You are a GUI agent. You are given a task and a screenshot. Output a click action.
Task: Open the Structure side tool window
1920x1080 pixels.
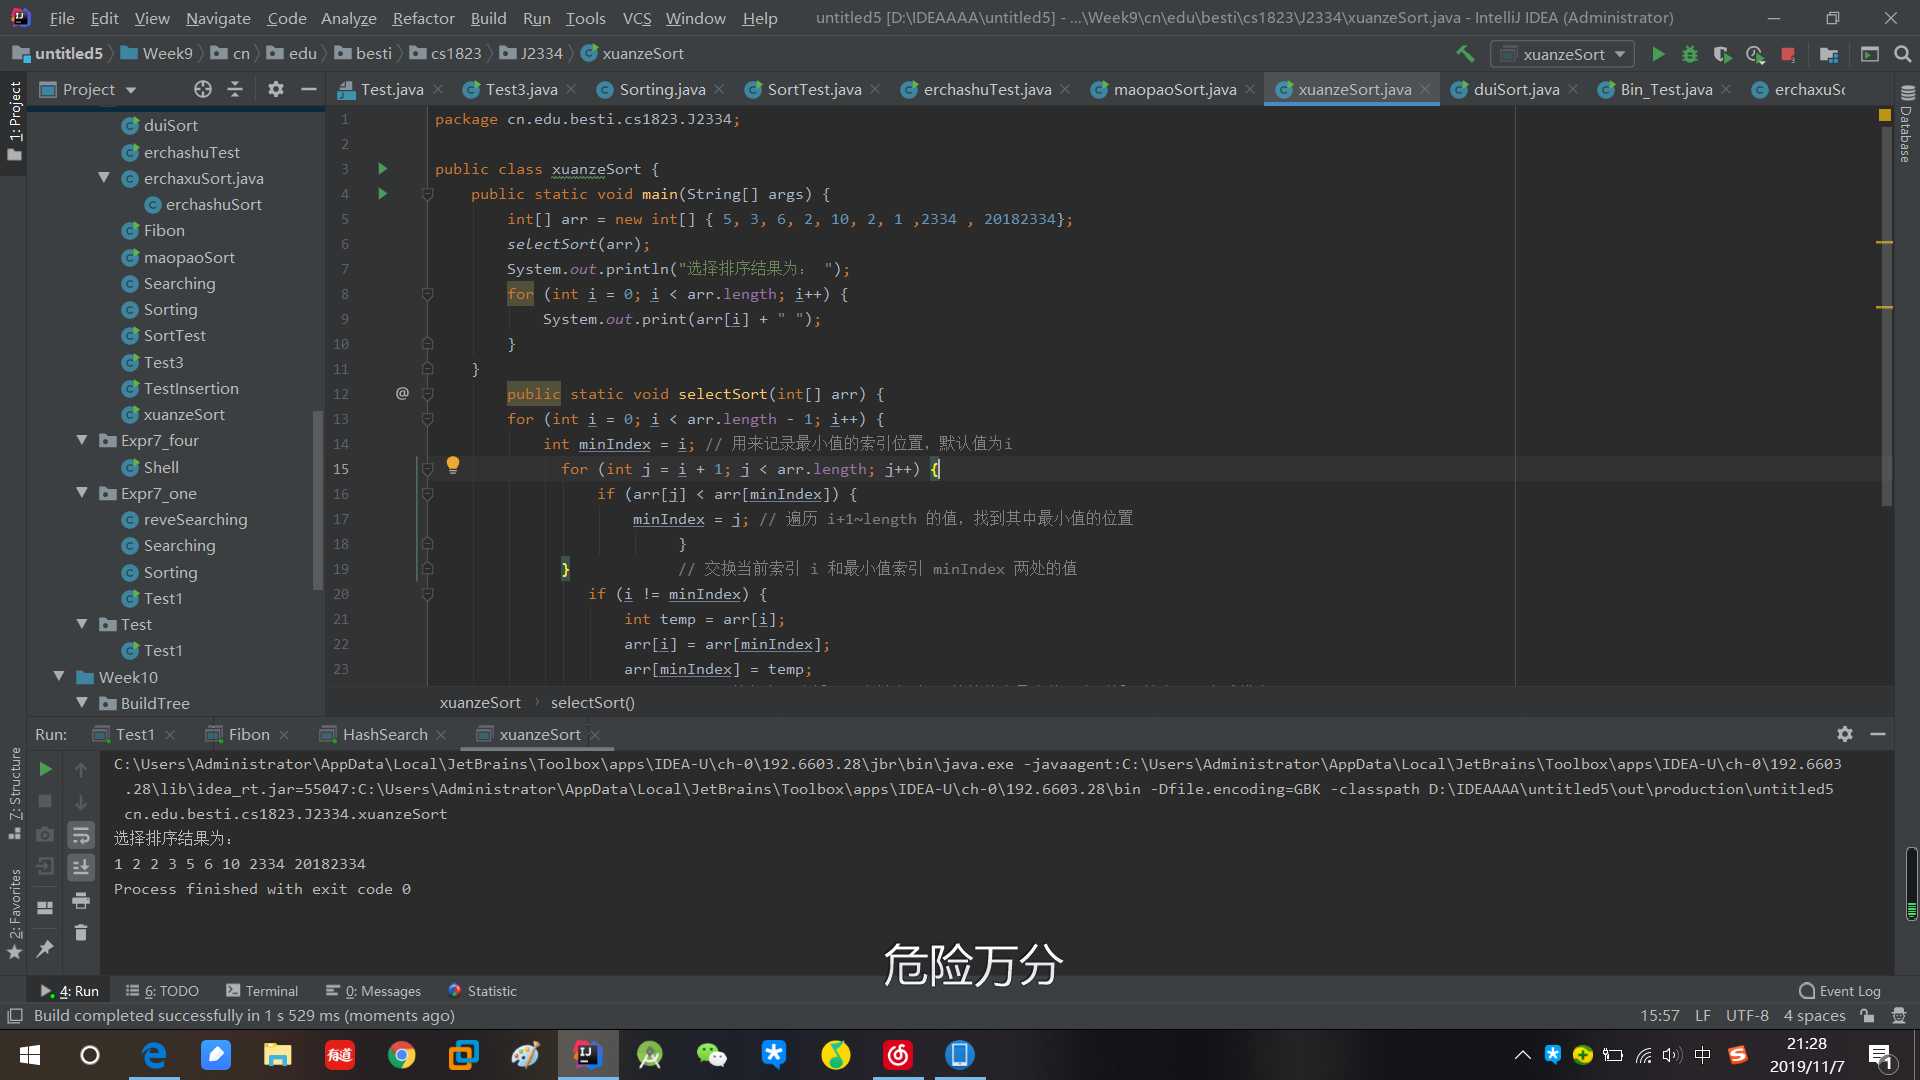pyautogui.click(x=15, y=792)
